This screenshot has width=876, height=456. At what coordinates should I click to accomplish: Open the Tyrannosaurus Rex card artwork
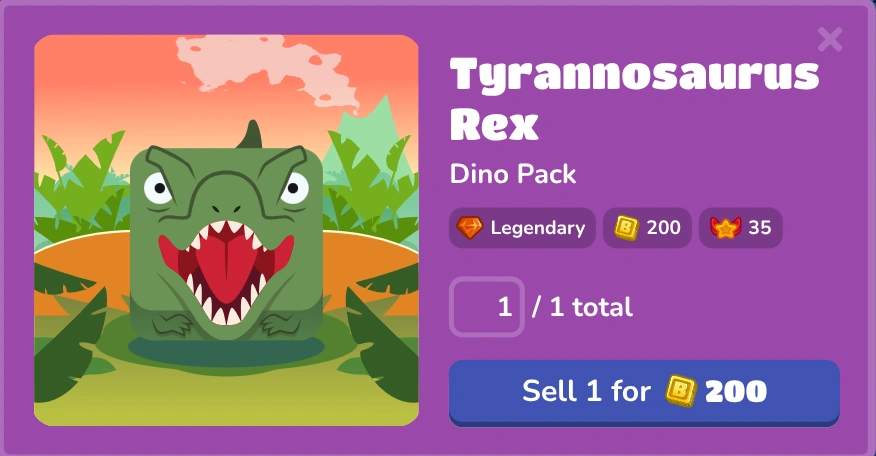226,230
